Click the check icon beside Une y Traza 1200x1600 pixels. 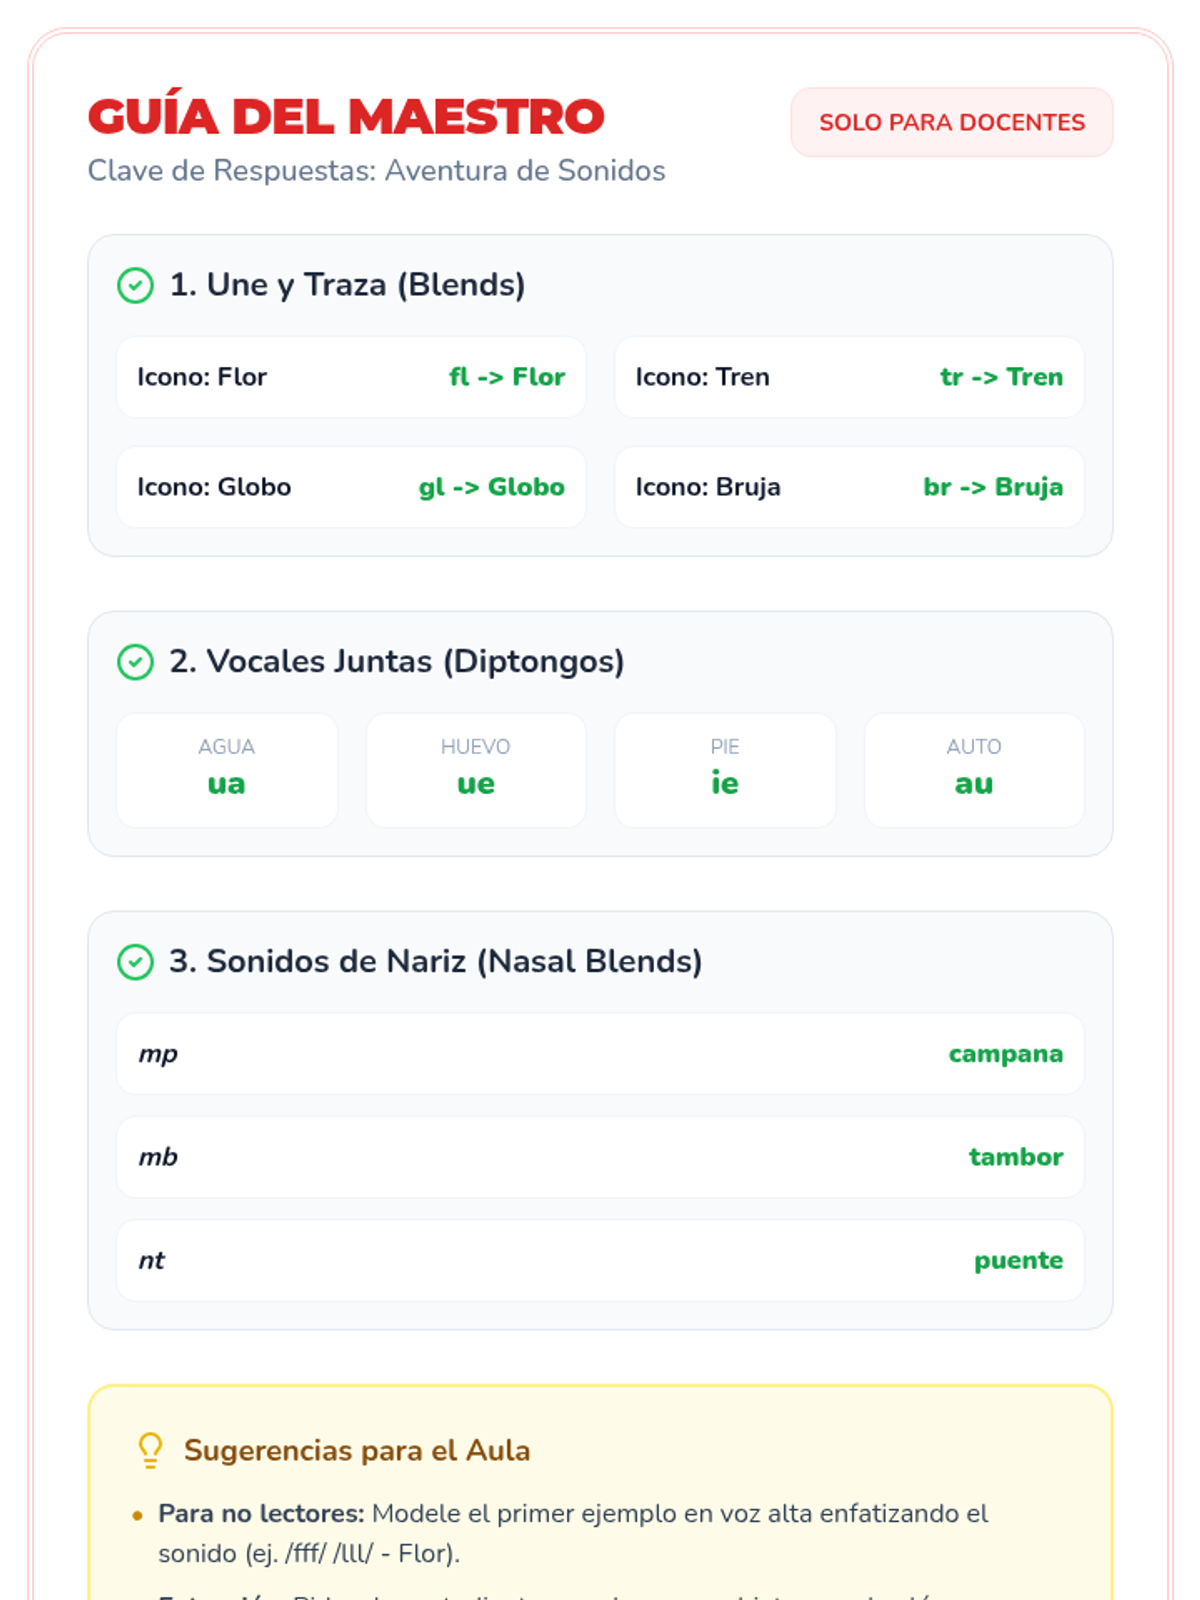pyautogui.click(x=135, y=286)
